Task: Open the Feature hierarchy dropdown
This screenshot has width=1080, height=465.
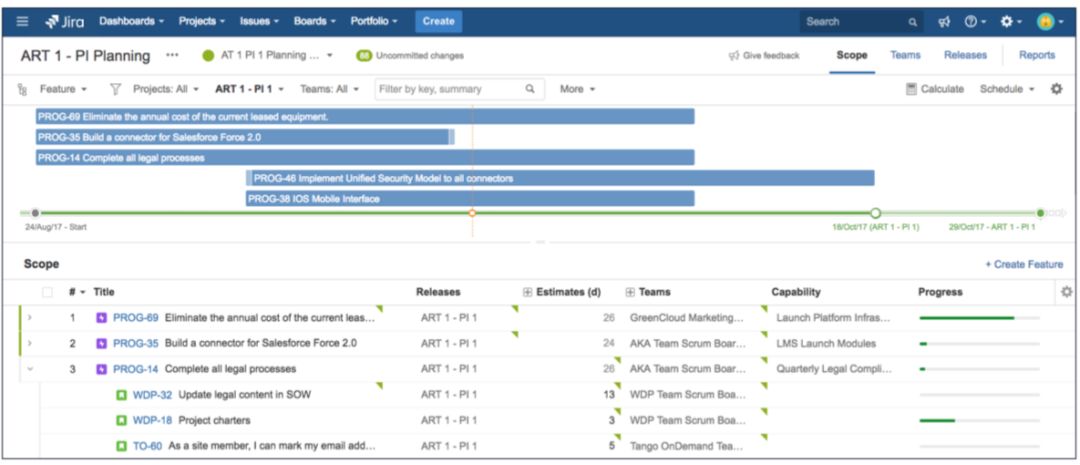Action: [63, 89]
